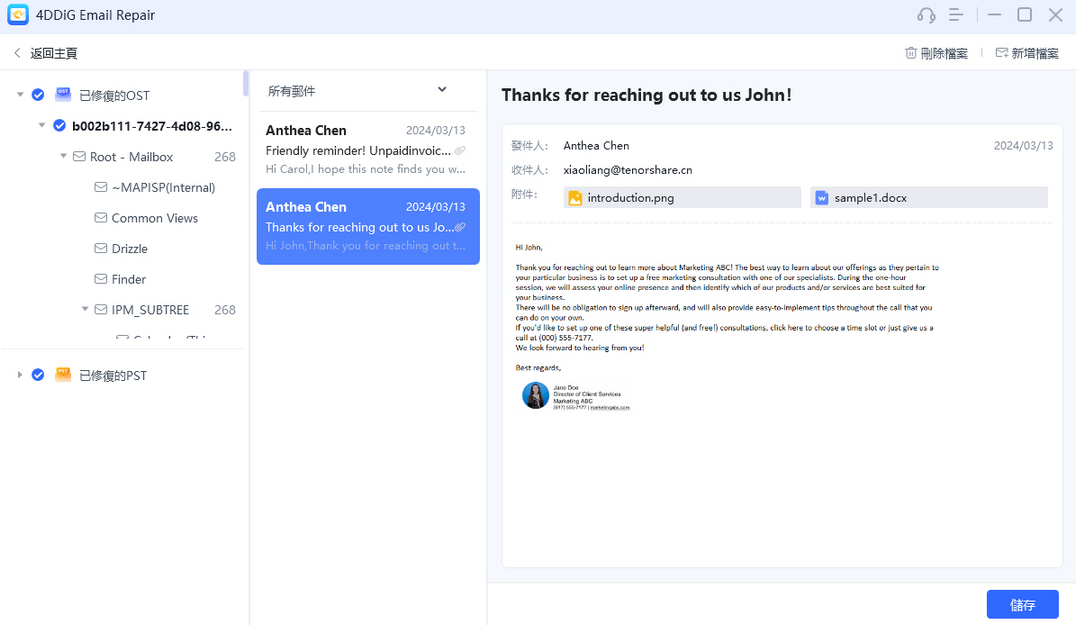This screenshot has width=1076, height=625.
Task: Select the Common Views folder
Action: pos(154,218)
